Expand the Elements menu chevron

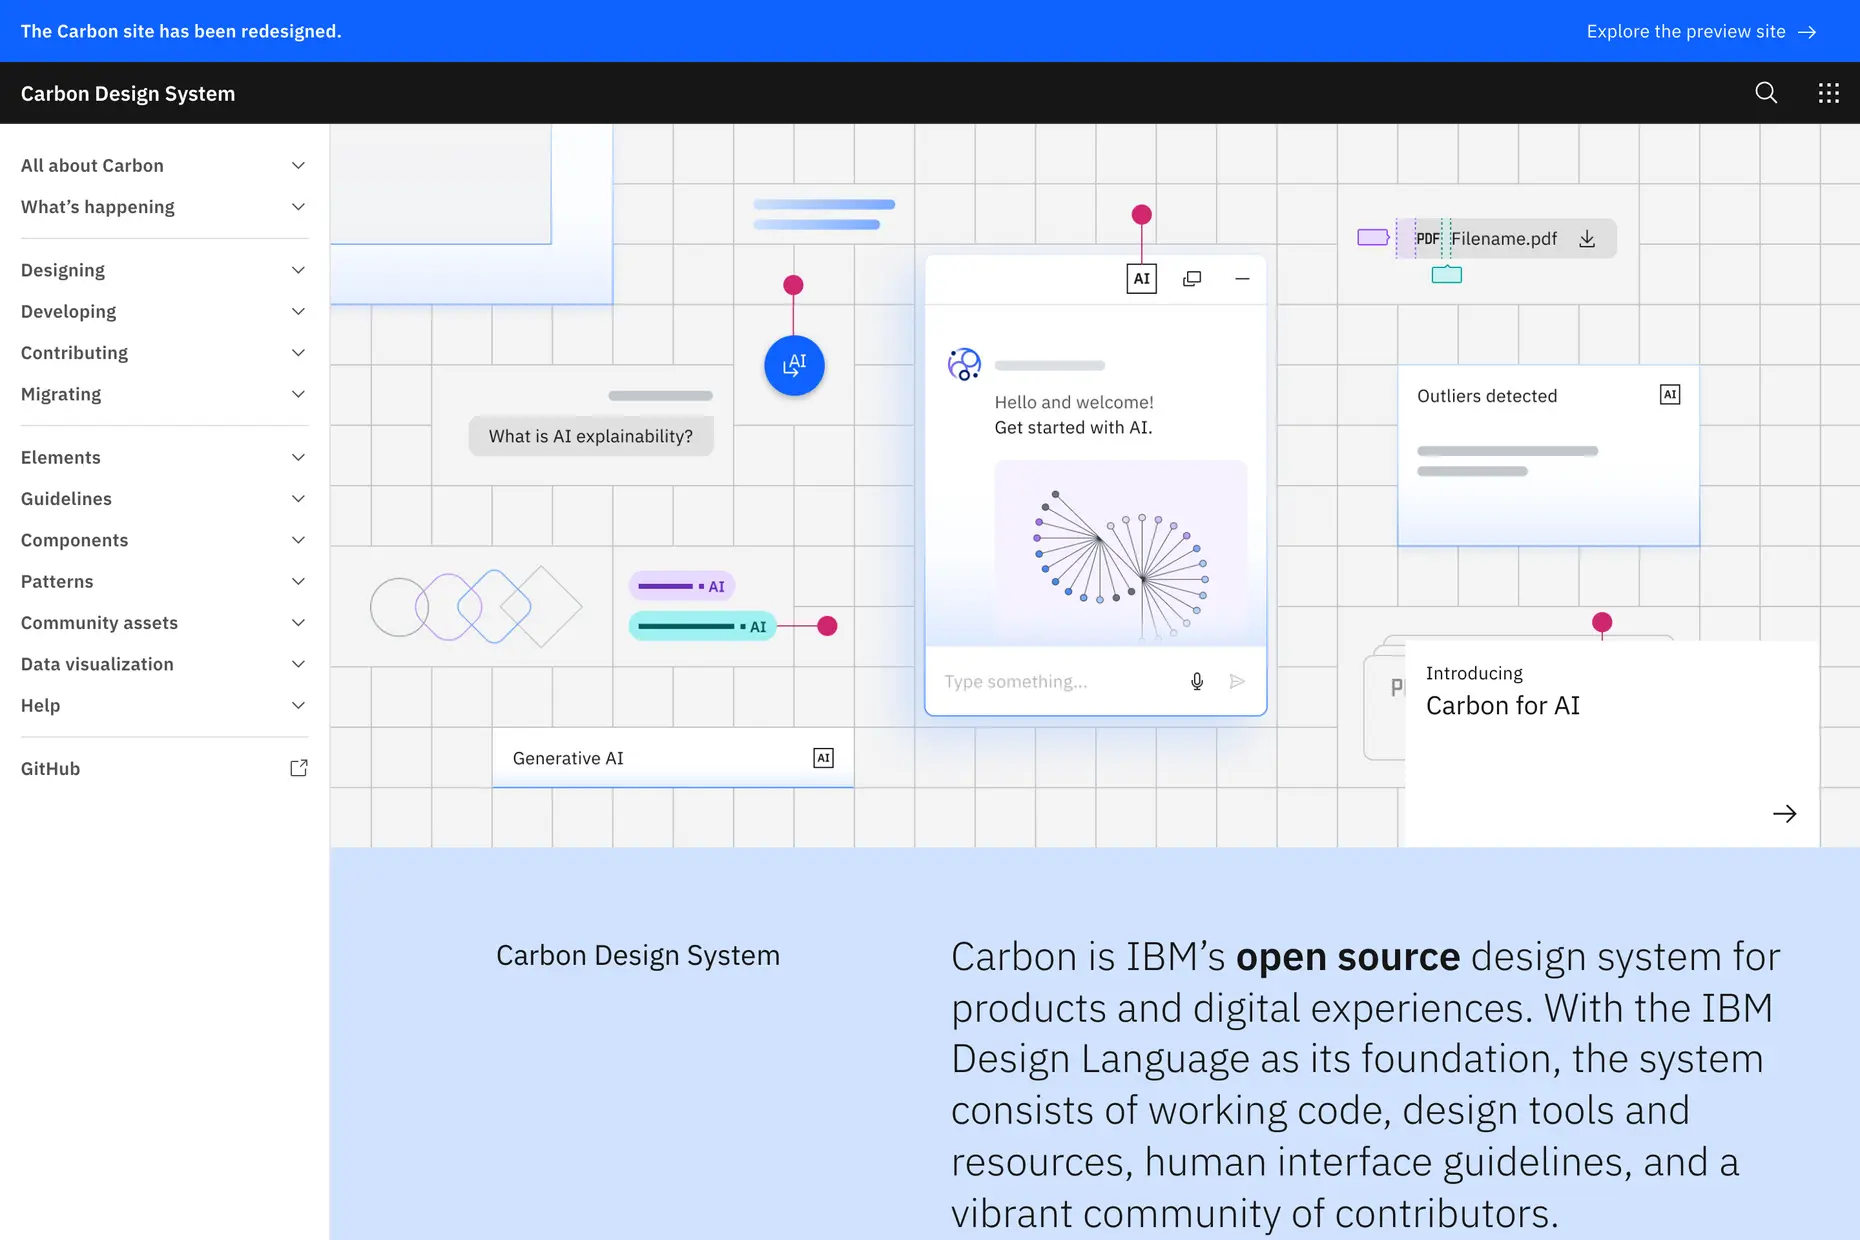tap(298, 457)
